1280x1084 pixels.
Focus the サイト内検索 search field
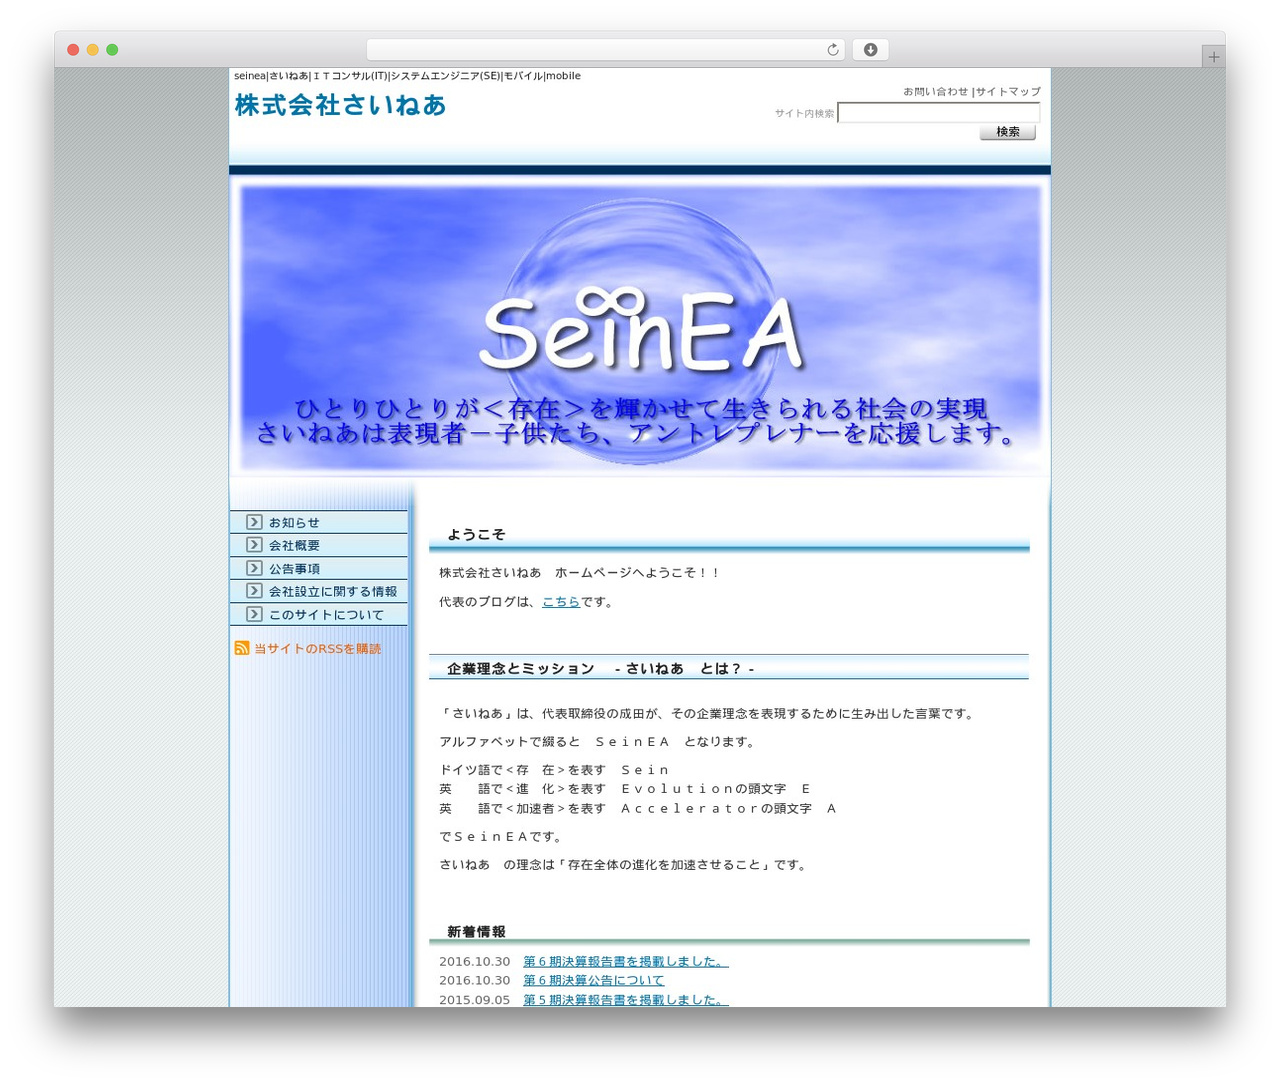coord(939,113)
